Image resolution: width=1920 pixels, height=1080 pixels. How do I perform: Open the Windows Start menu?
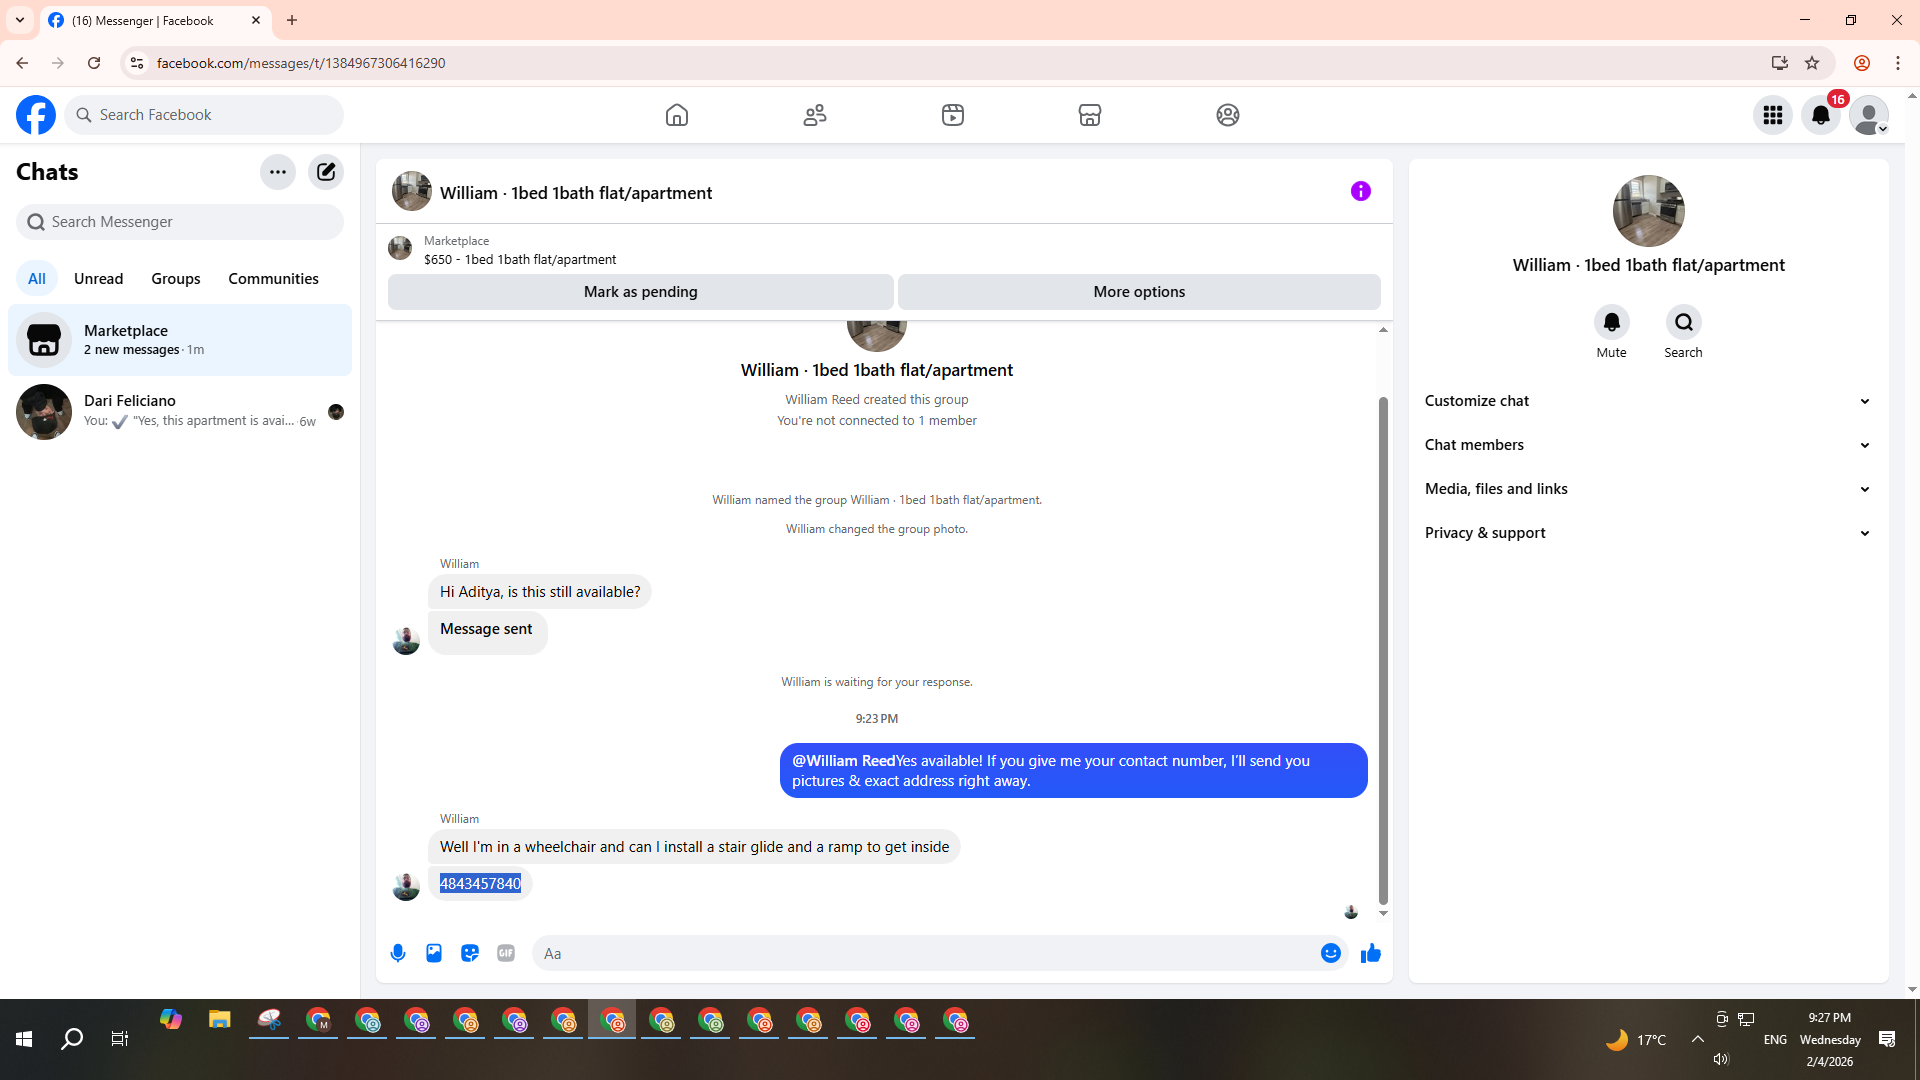pos(24,1039)
